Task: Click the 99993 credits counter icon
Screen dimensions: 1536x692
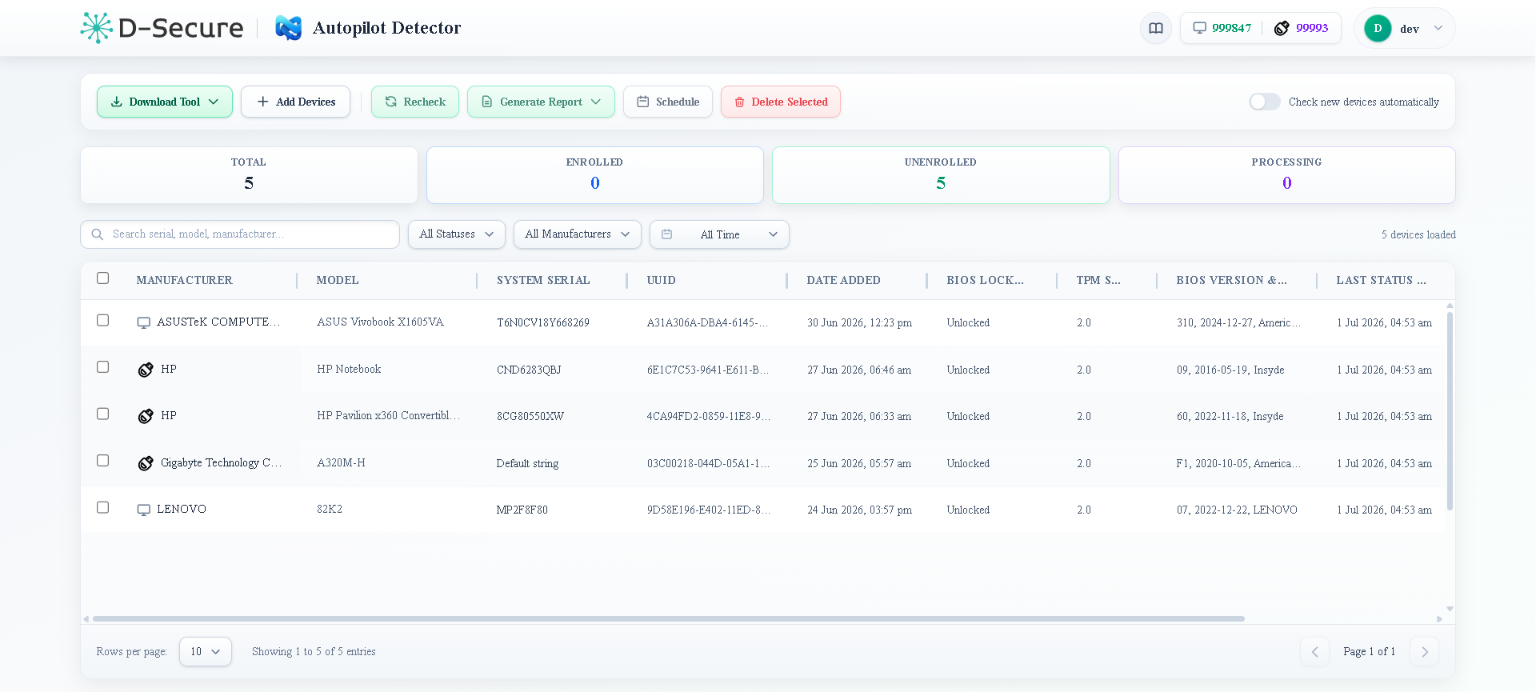Action: pos(1282,28)
